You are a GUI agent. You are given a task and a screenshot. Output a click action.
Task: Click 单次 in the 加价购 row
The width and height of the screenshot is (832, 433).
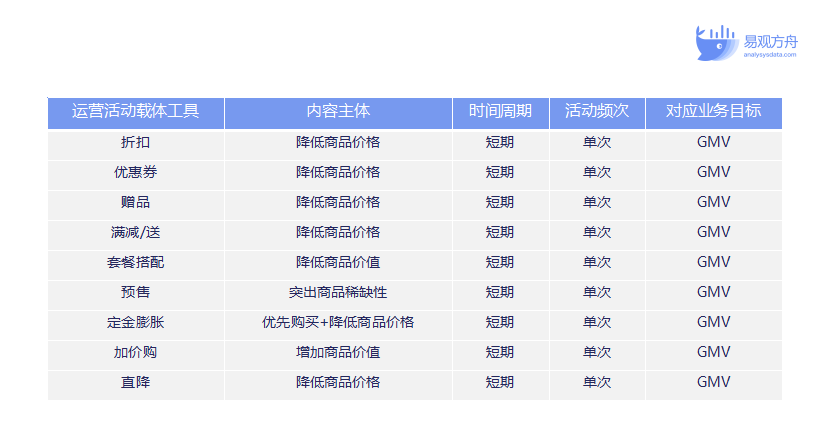[597, 352]
